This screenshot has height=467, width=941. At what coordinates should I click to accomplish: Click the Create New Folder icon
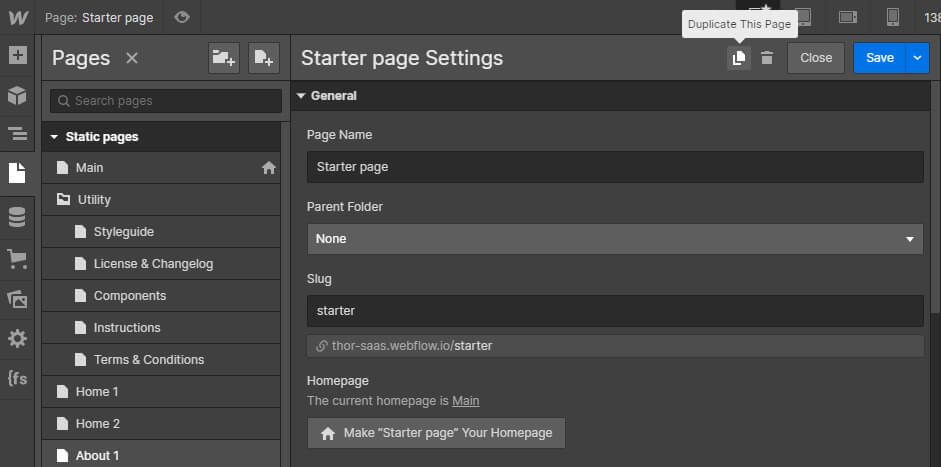(x=224, y=58)
